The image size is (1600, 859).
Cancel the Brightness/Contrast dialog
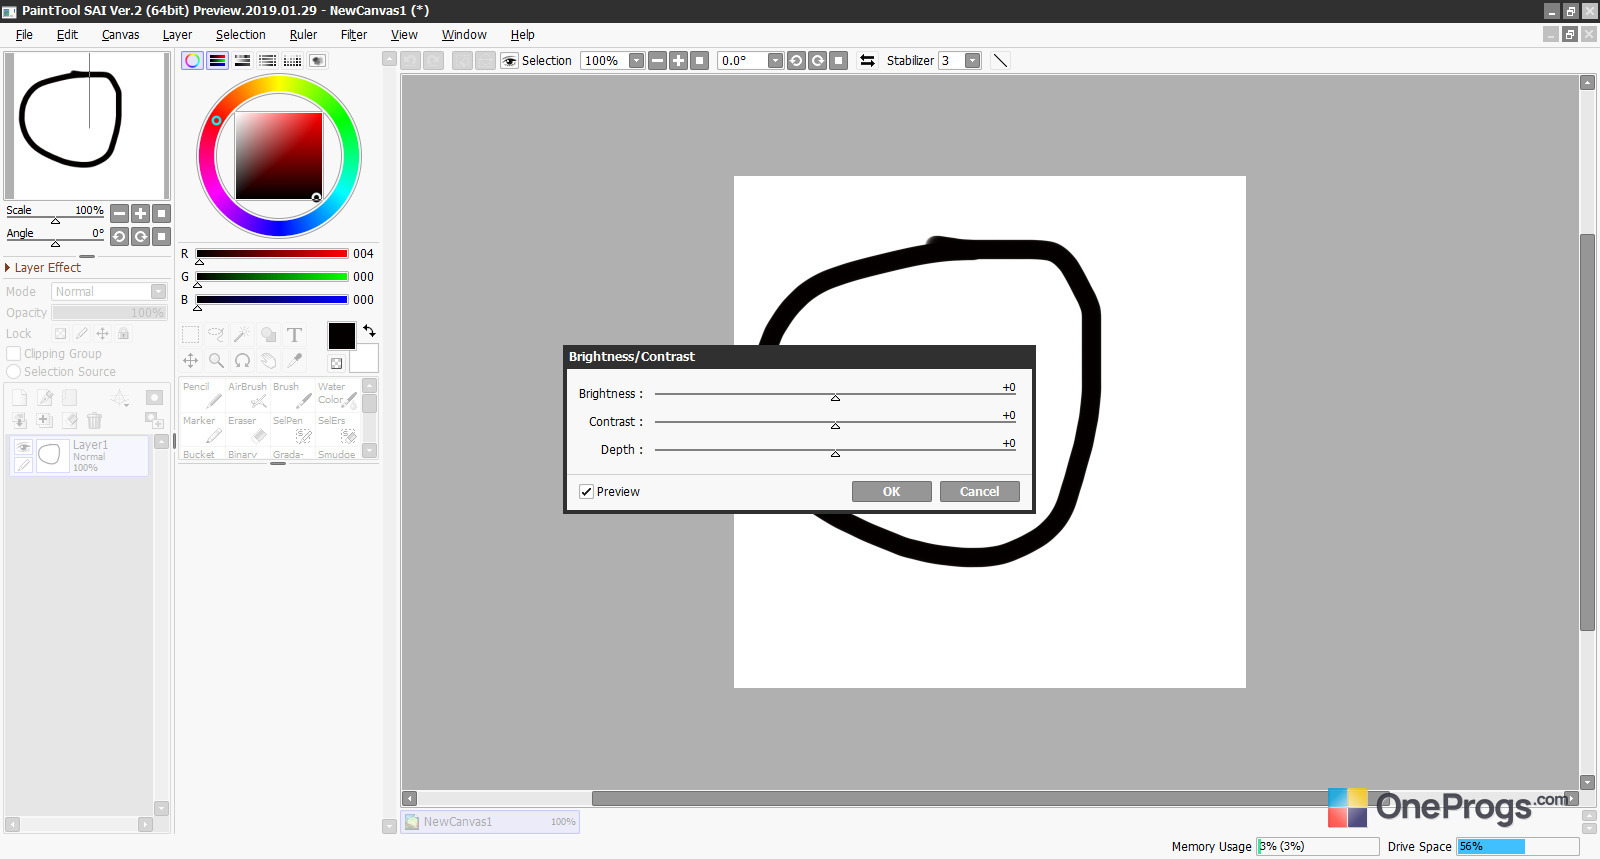(x=980, y=492)
